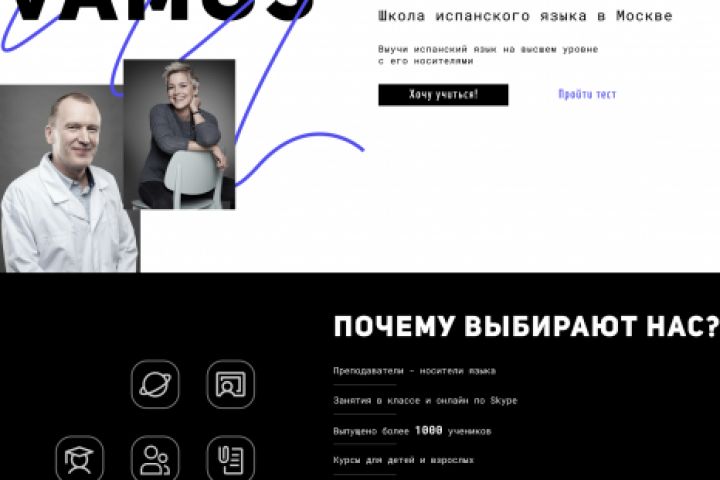Click the graduate student cap icon
720x480 pixels.
pos(79,457)
